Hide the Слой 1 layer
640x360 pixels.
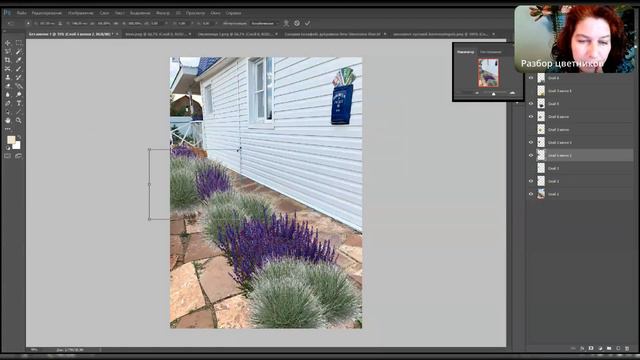point(531,194)
